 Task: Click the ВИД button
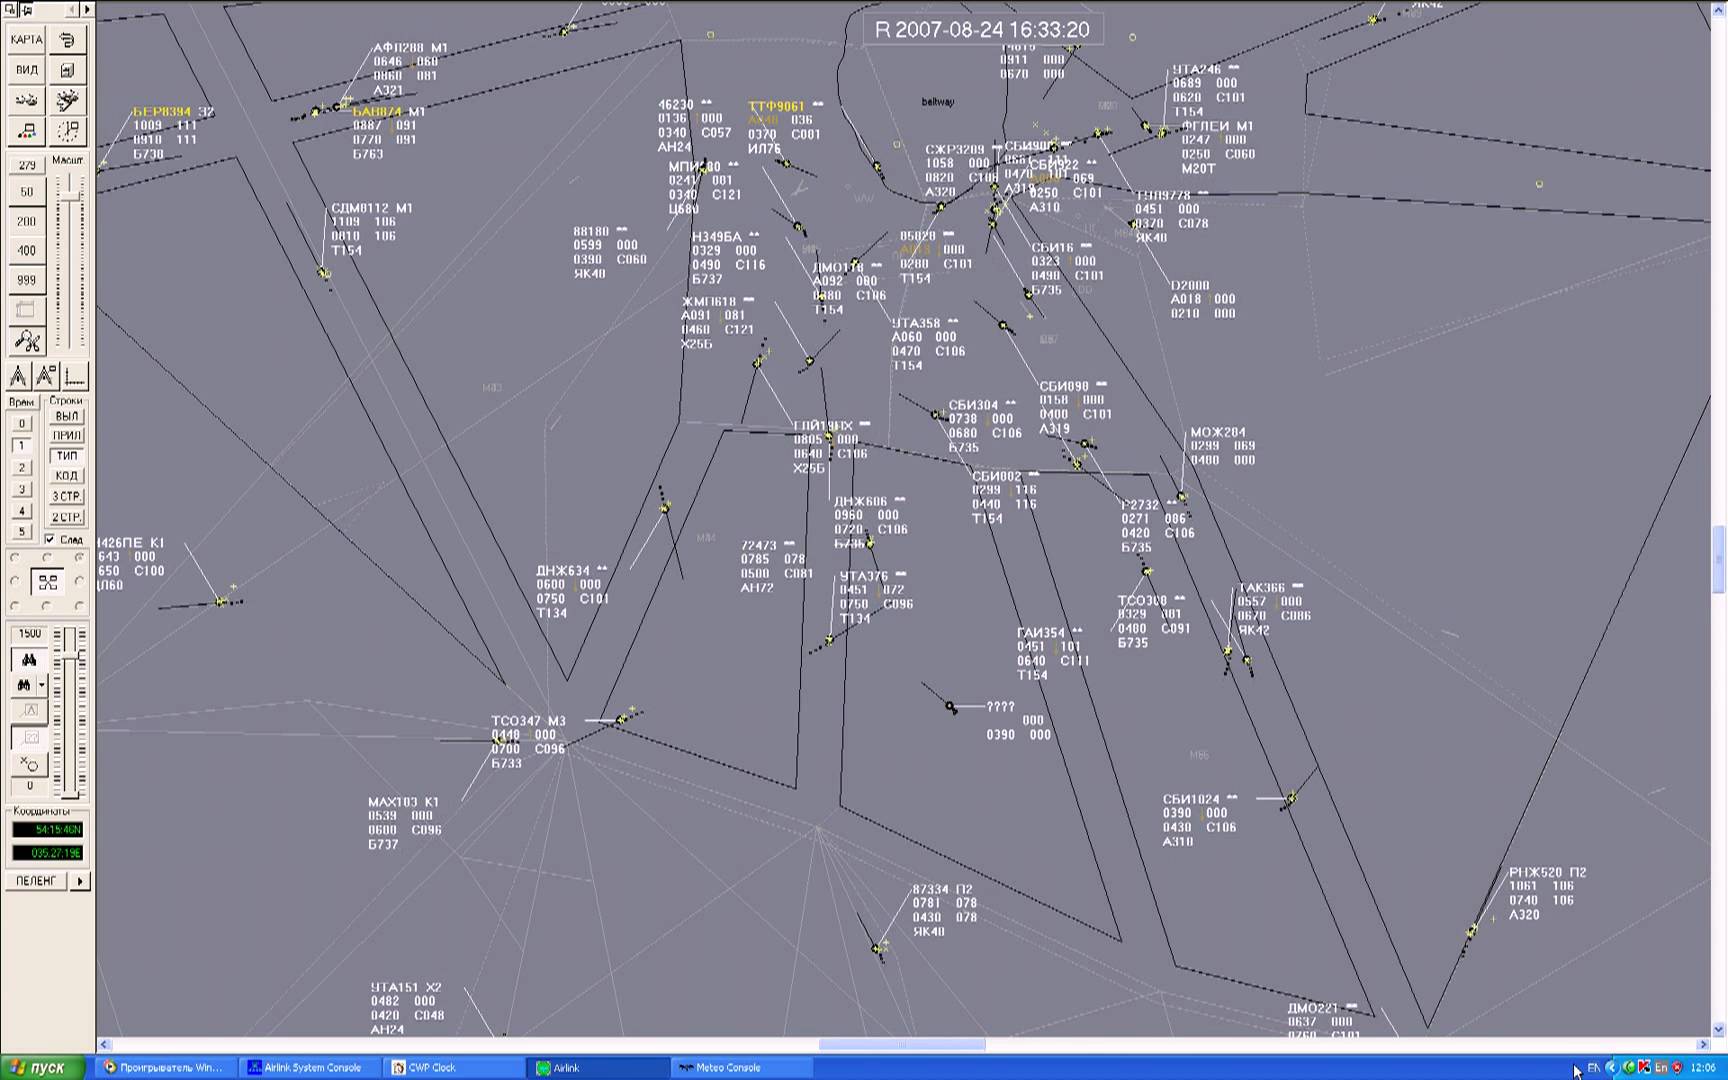tap(27, 70)
